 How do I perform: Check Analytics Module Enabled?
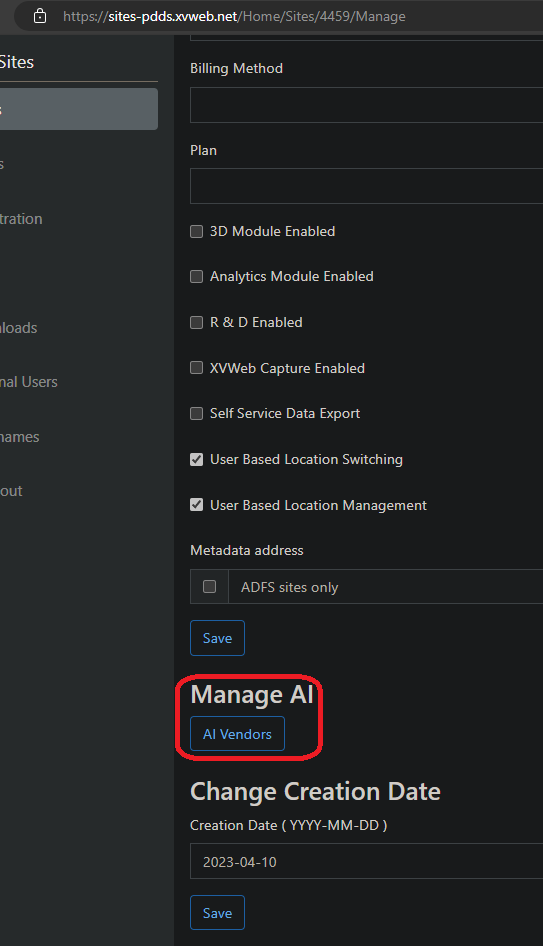point(197,276)
